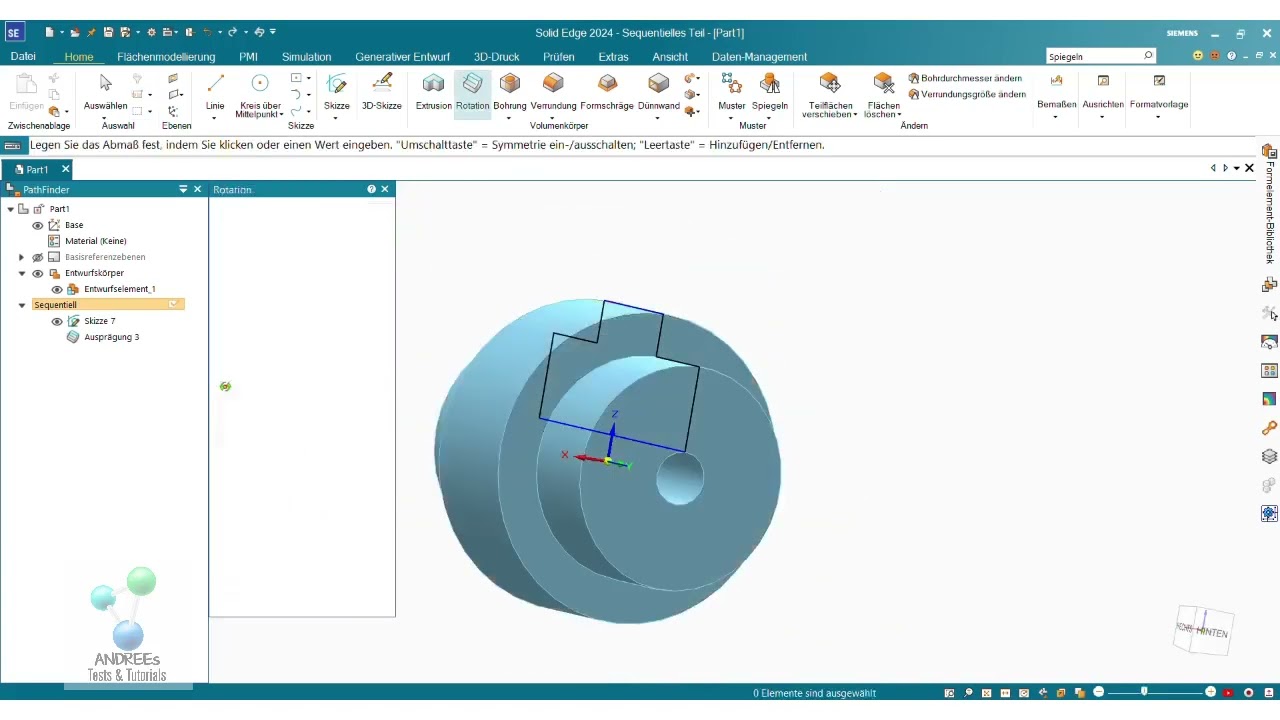Viewport: 1280px width, 720px height.
Task: Open the PathFinder panel options dropdown
Action: (183, 189)
